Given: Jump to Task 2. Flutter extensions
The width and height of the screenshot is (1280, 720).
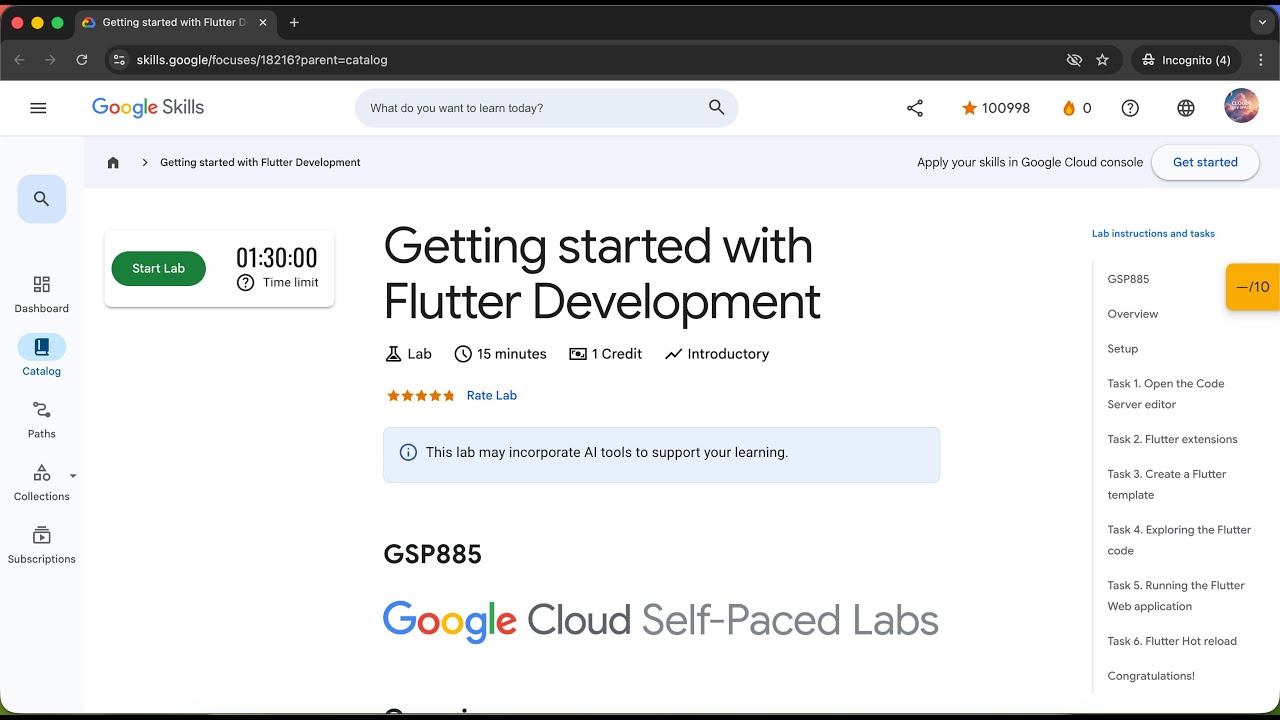Looking at the screenshot, I should pos(1172,439).
